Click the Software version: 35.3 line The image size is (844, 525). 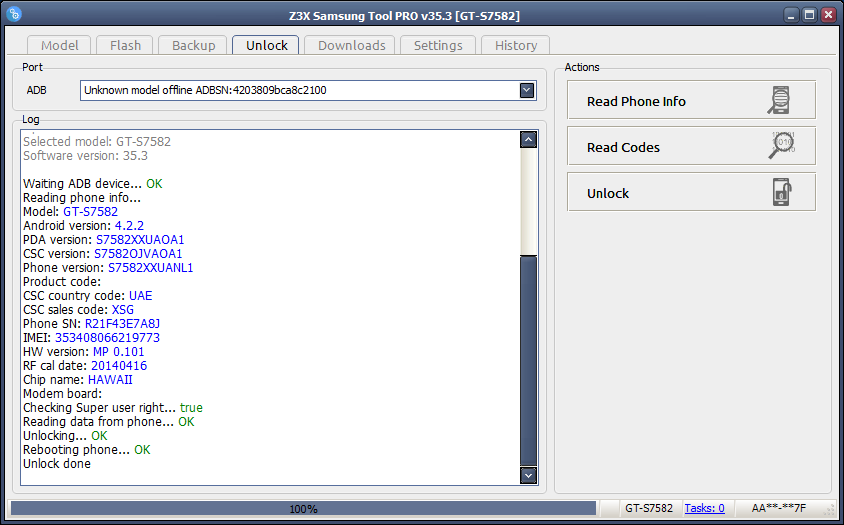click(x=85, y=156)
